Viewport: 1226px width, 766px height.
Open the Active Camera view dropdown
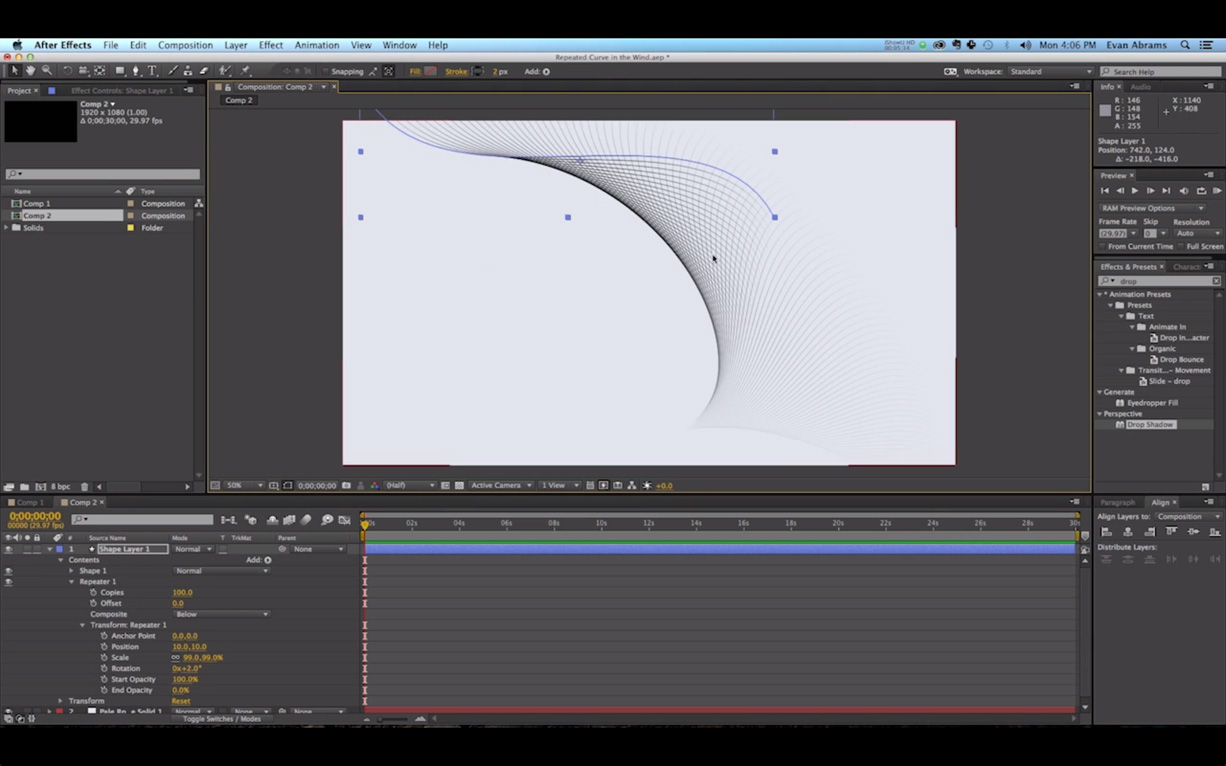point(500,485)
